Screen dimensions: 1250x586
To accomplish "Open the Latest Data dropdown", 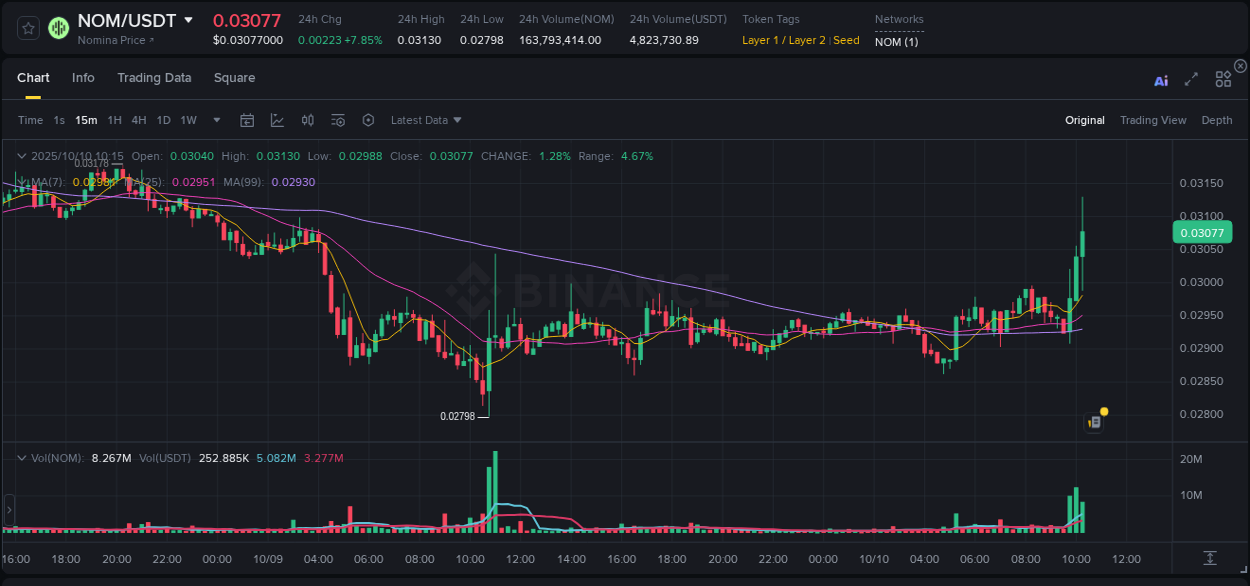I will pyautogui.click(x=424, y=120).
